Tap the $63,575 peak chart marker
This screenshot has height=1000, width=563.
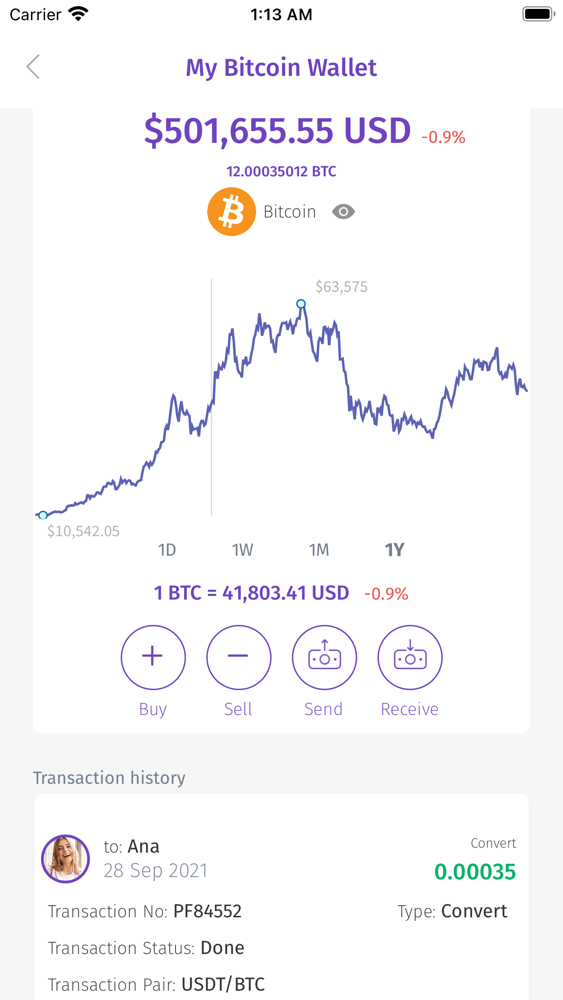pos(302,304)
